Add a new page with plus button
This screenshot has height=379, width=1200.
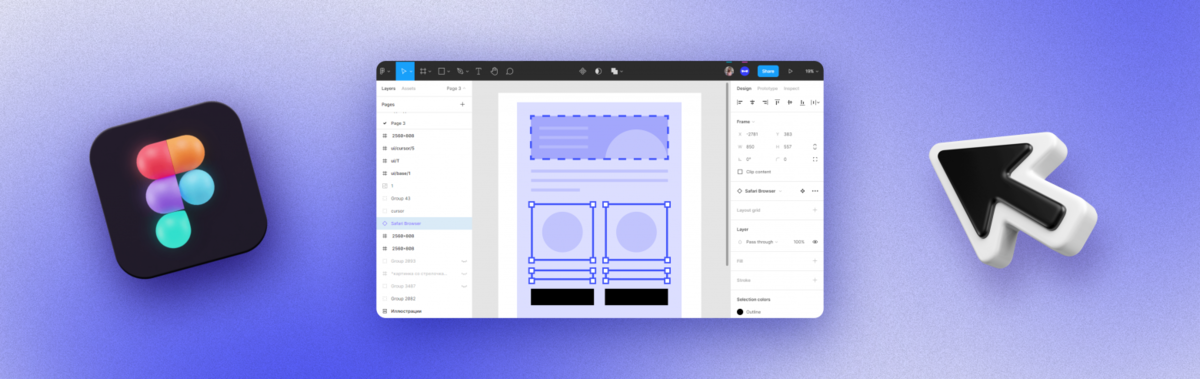(462, 104)
